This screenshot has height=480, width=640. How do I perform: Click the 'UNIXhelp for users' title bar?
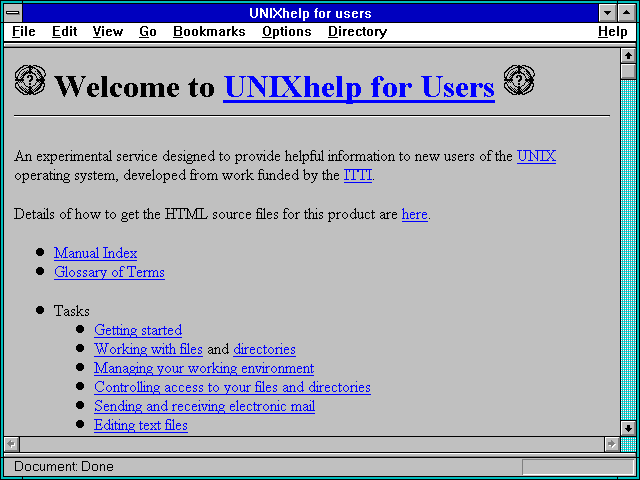310,13
